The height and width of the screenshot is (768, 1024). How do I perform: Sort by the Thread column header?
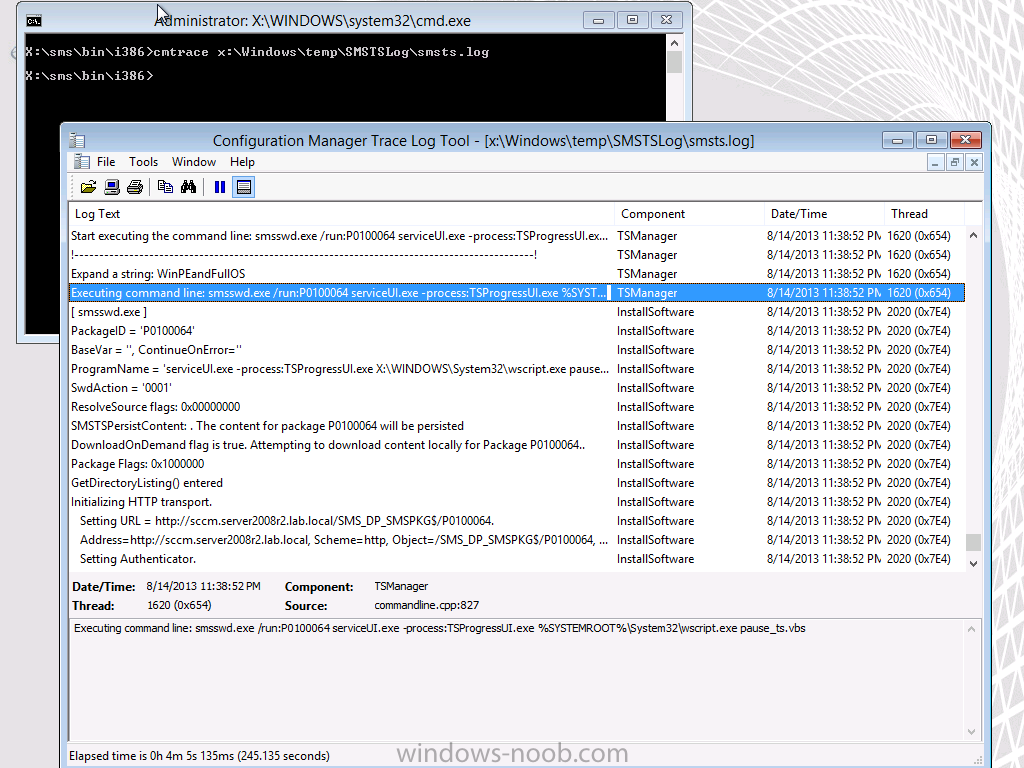pyautogui.click(x=925, y=214)
